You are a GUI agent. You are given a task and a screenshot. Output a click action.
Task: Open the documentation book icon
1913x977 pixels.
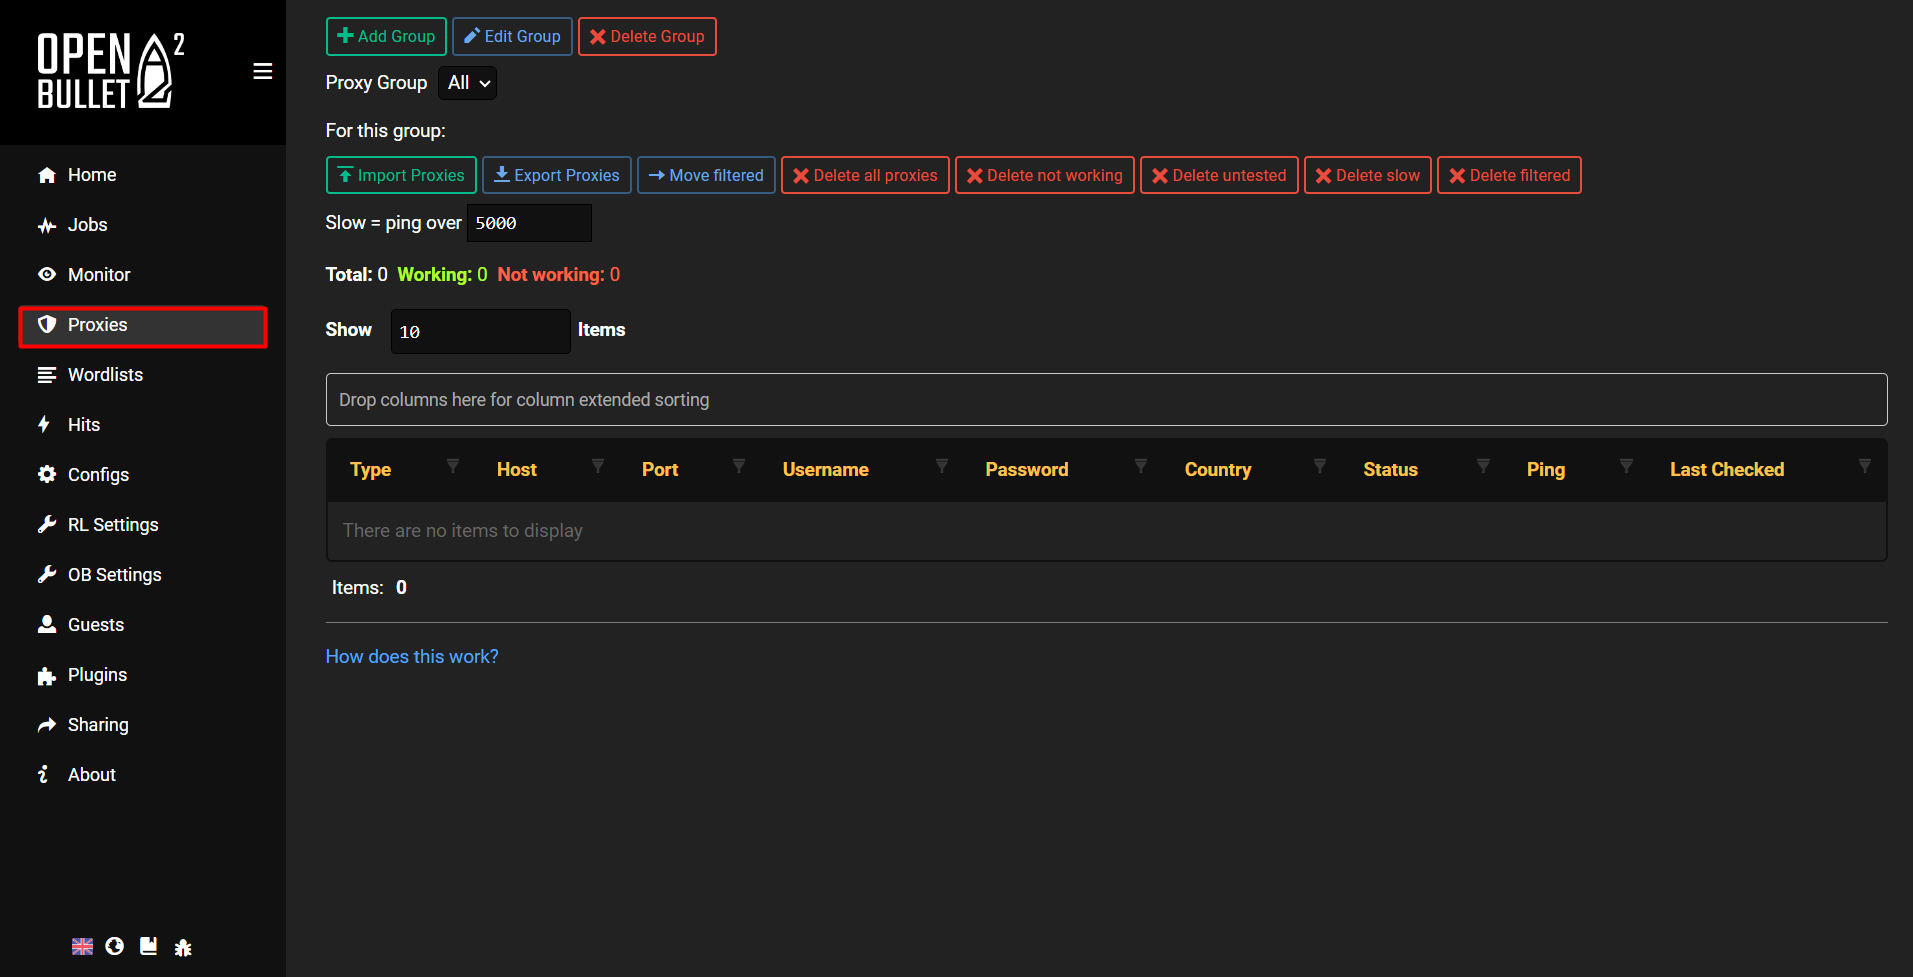tap(149, 946)
